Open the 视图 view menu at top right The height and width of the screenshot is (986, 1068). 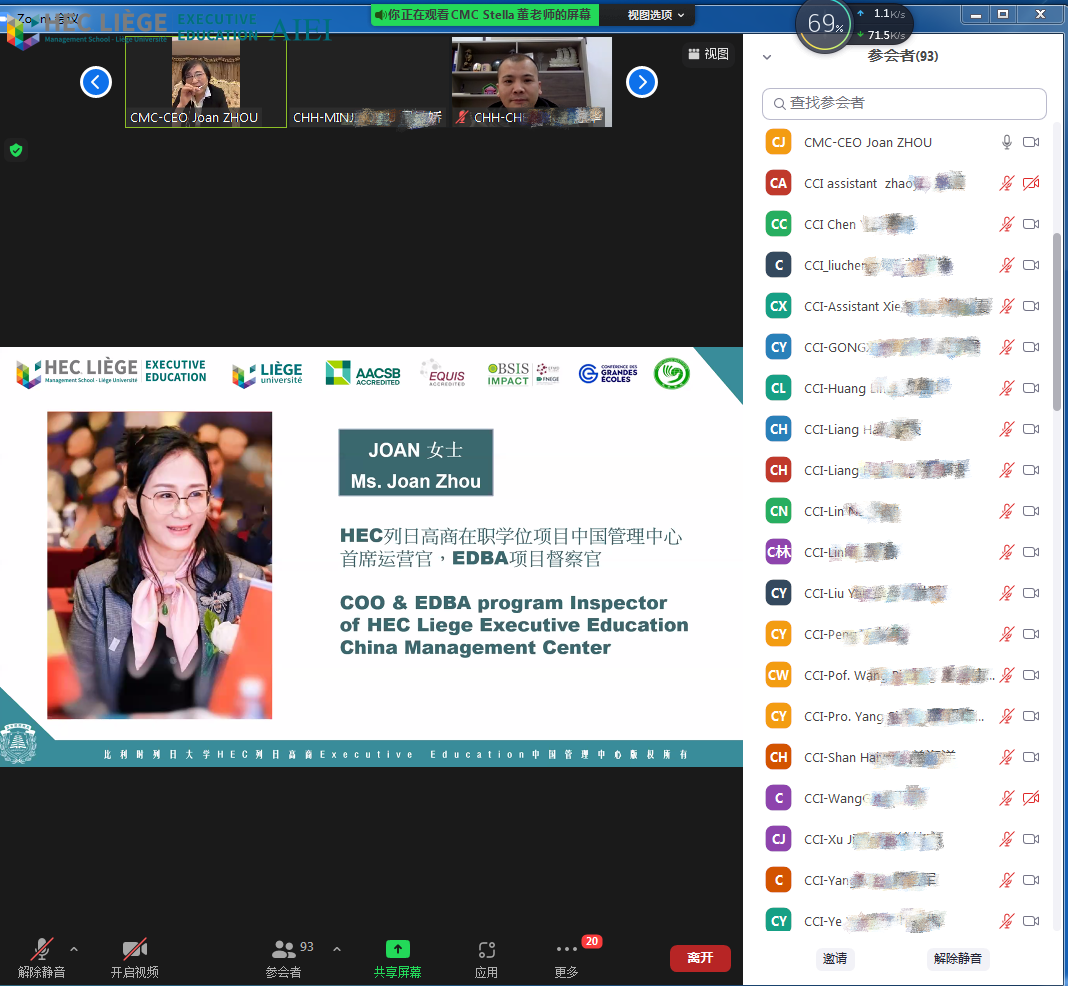pyautogui.click(x=708, y=54)
